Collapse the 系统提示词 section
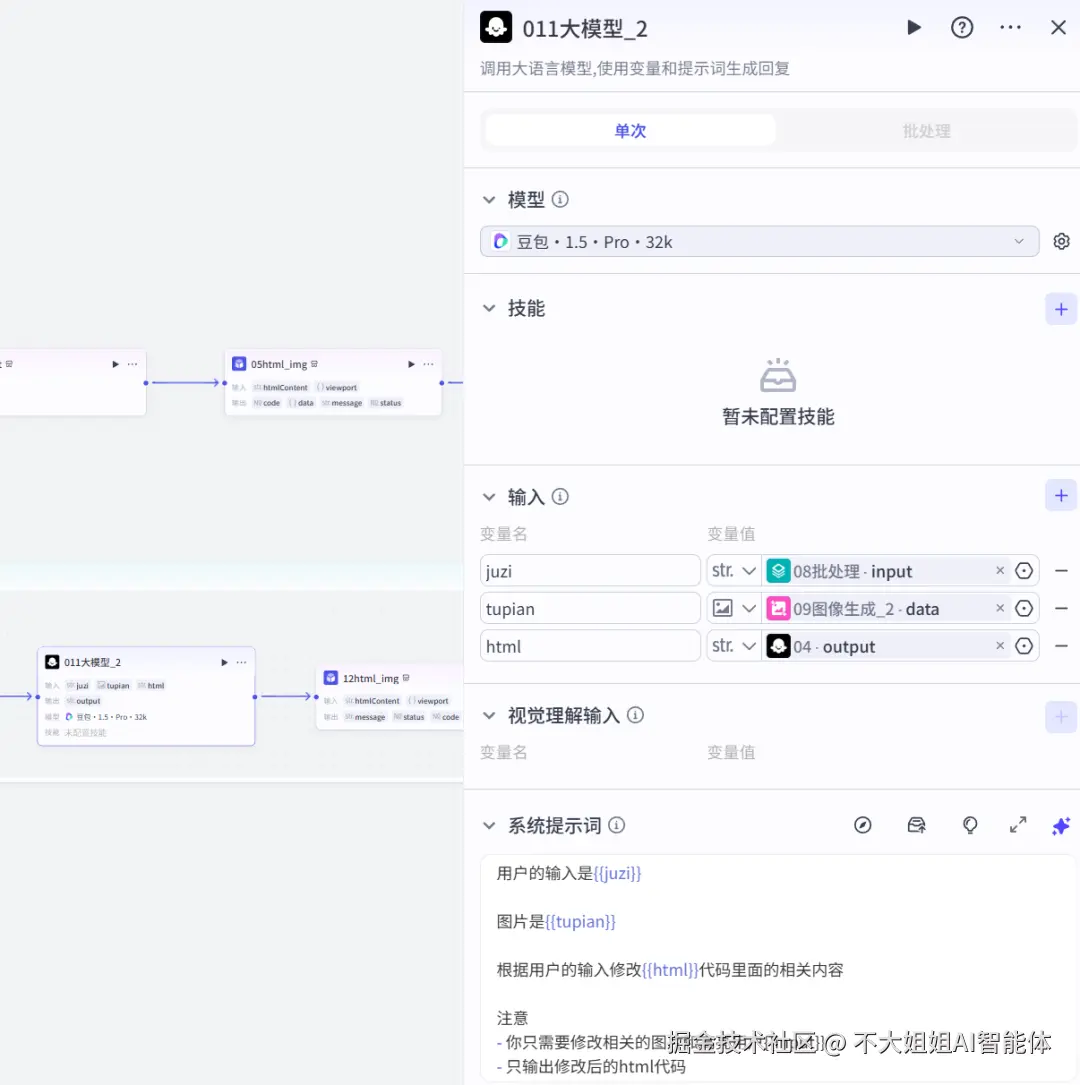This screenshot has height=1085, width=1080. 489,826
